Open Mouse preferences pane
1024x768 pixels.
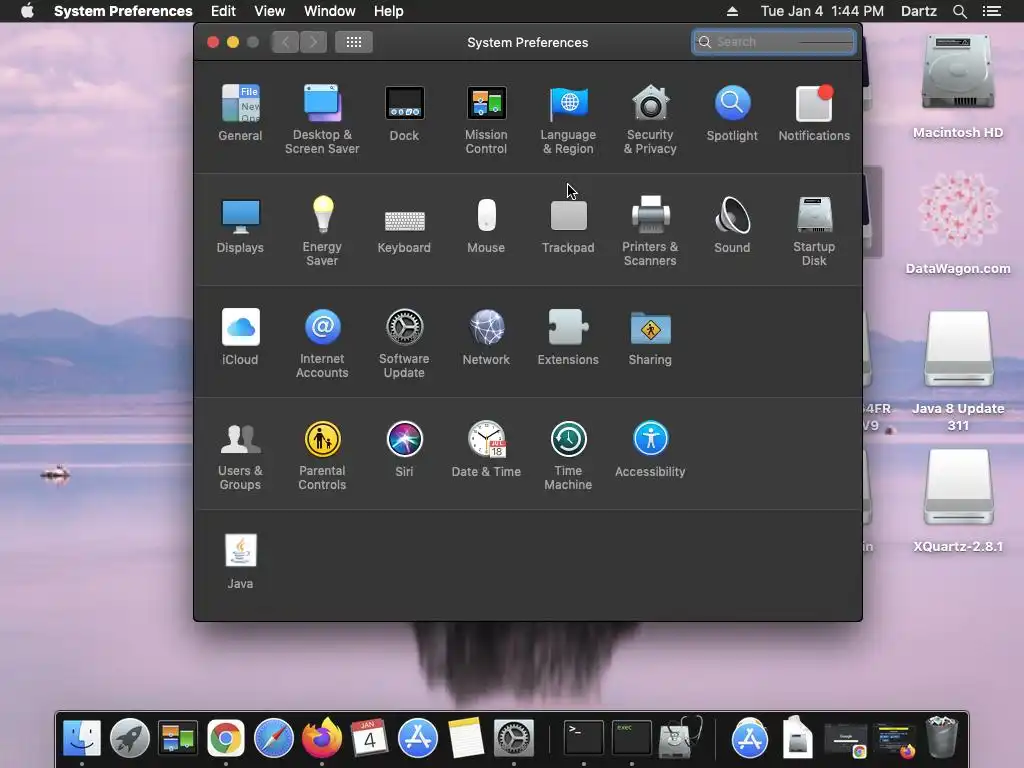pyautogui.click(x=486, y=225)
